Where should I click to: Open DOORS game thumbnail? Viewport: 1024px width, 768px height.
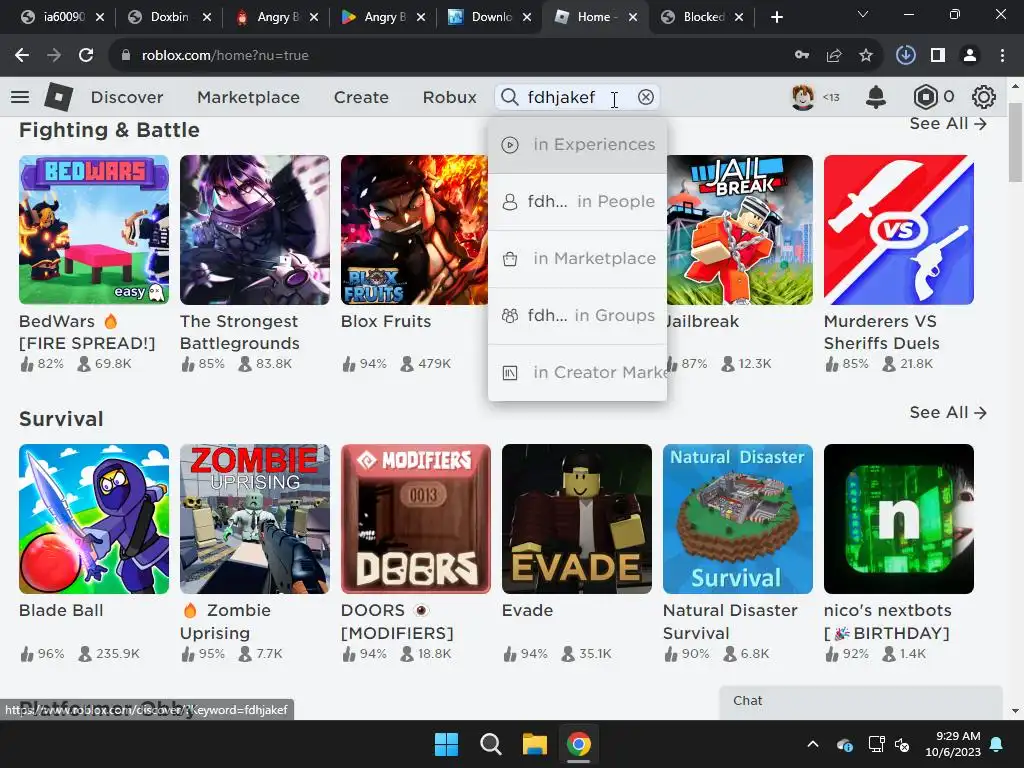pos(416,519)
